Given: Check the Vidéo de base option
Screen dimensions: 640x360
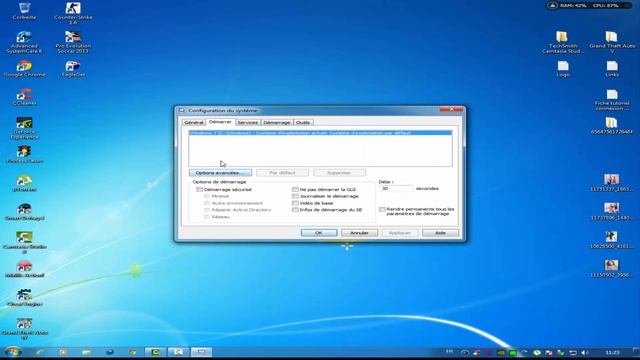Looking at the screenshot, I should click(295, 203).
